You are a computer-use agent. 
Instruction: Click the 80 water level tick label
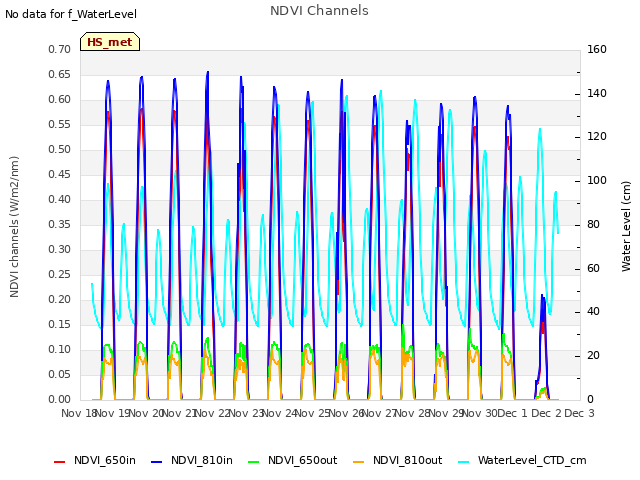[x=593, y=224]
